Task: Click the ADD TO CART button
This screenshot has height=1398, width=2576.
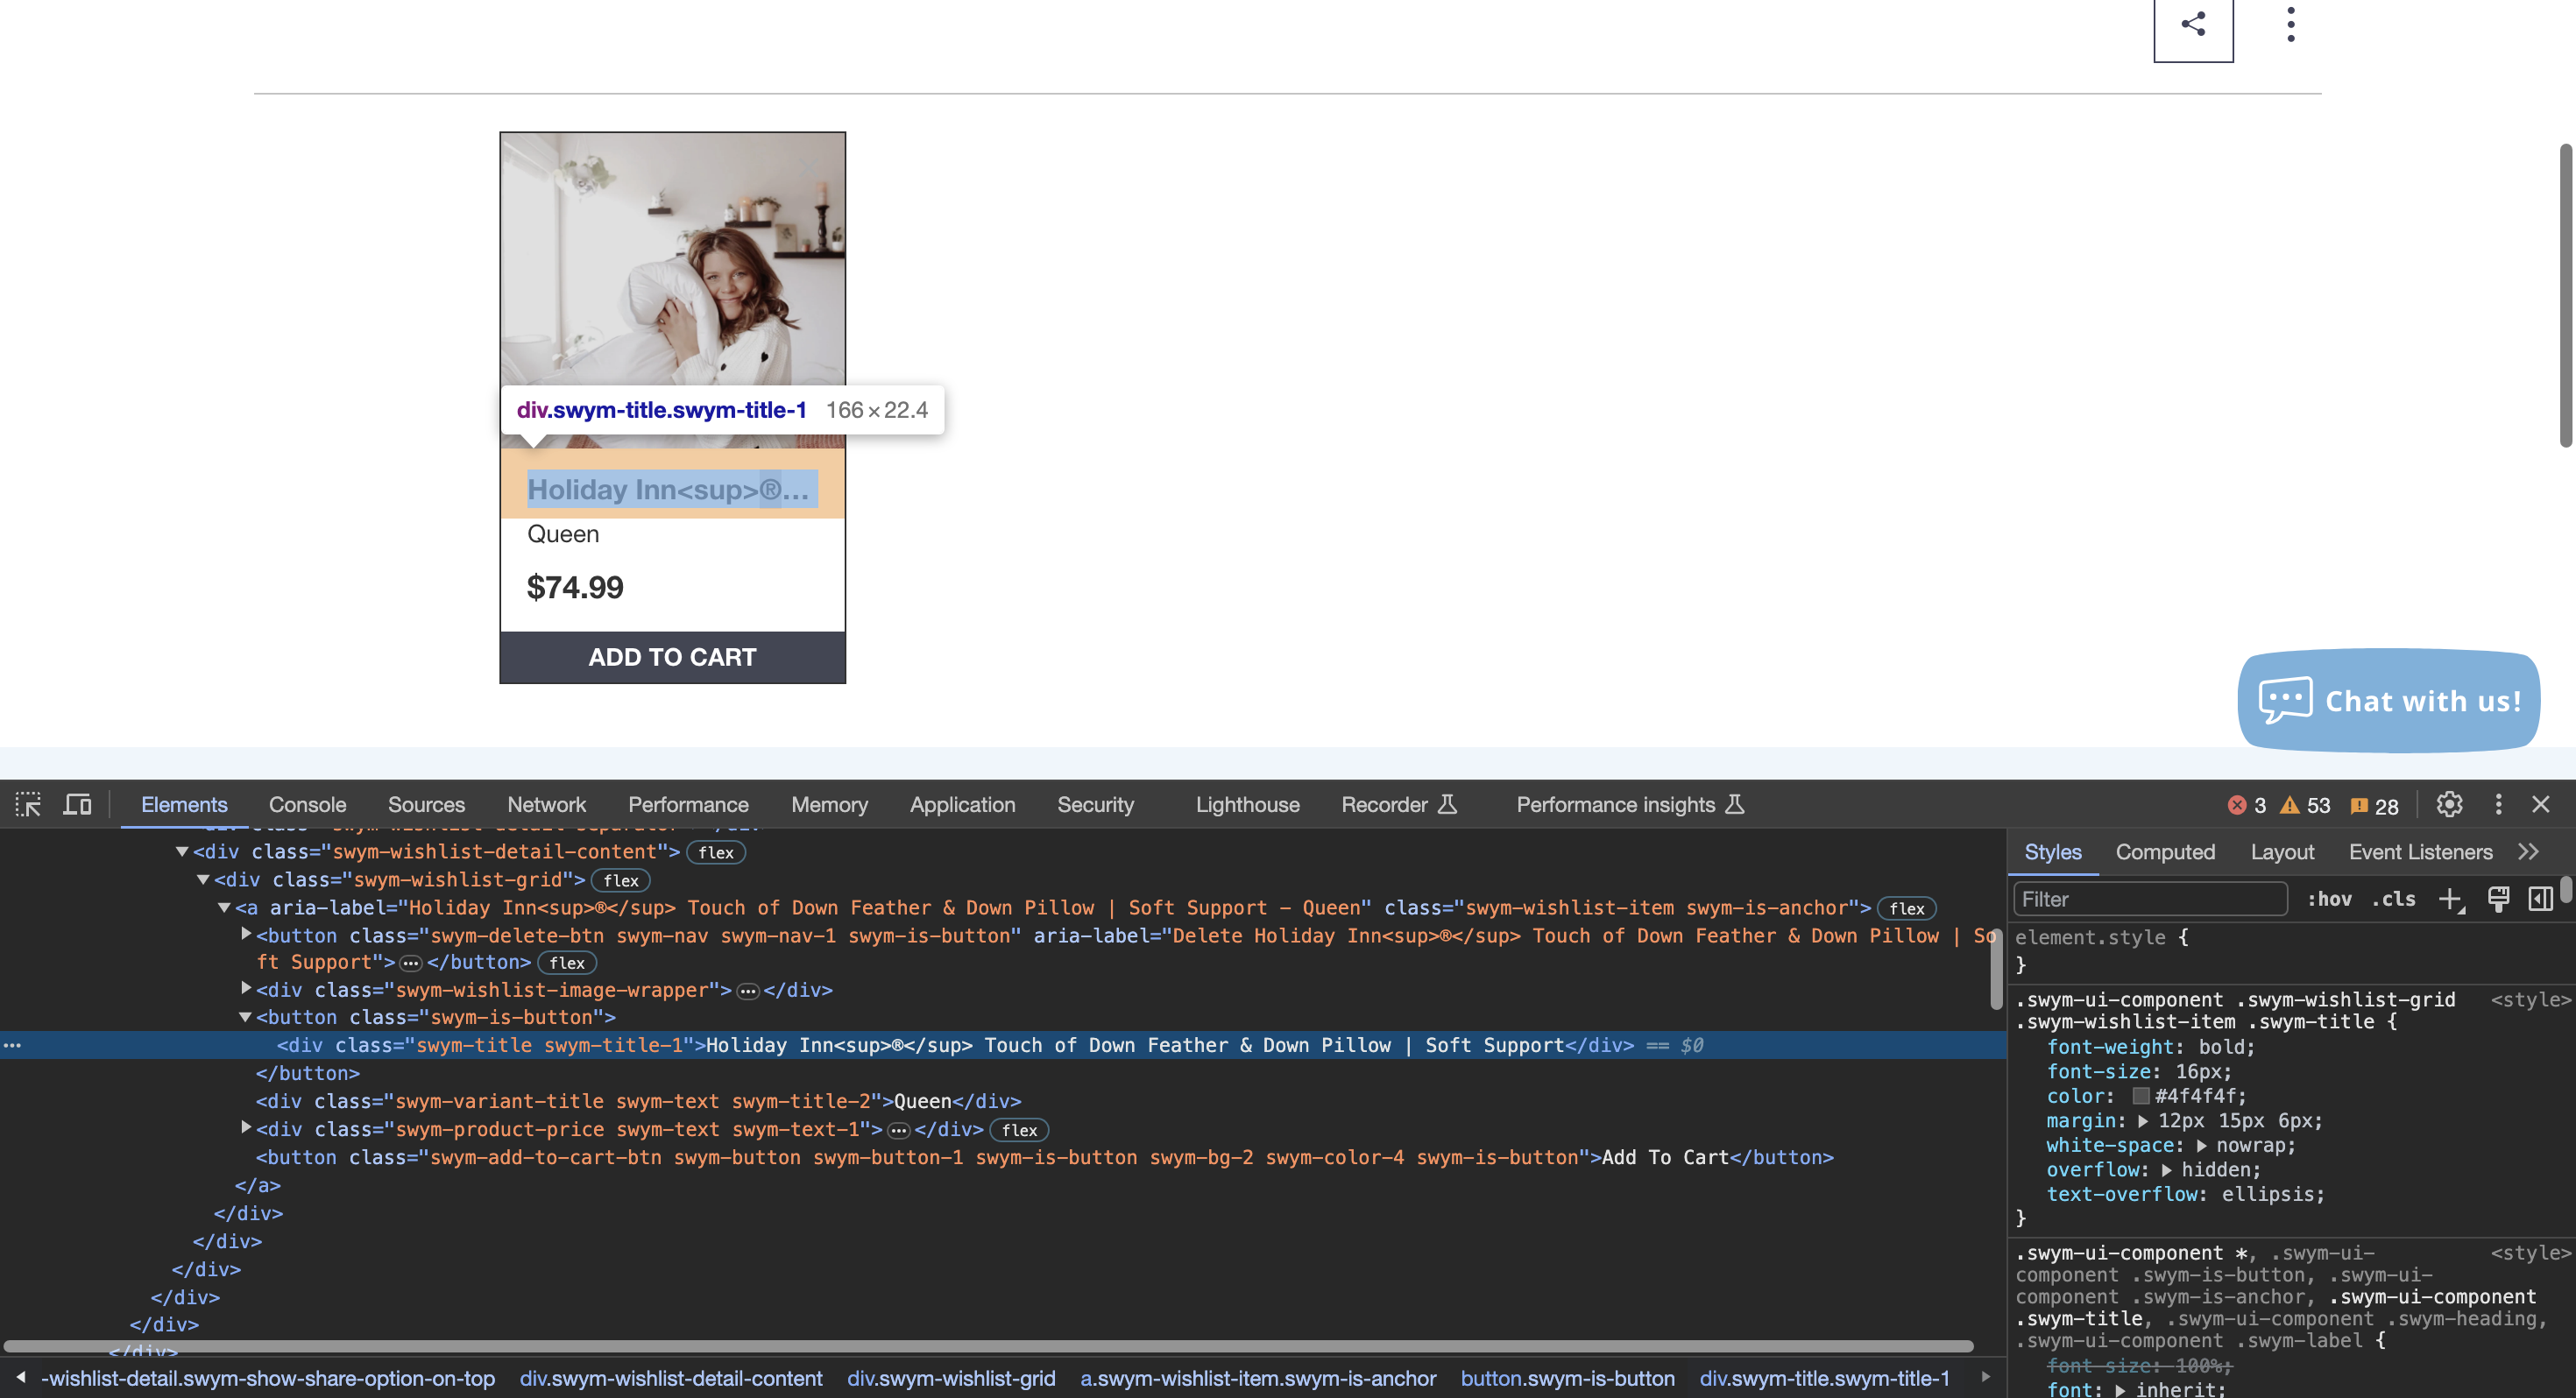Action: (x=672, y=657)
